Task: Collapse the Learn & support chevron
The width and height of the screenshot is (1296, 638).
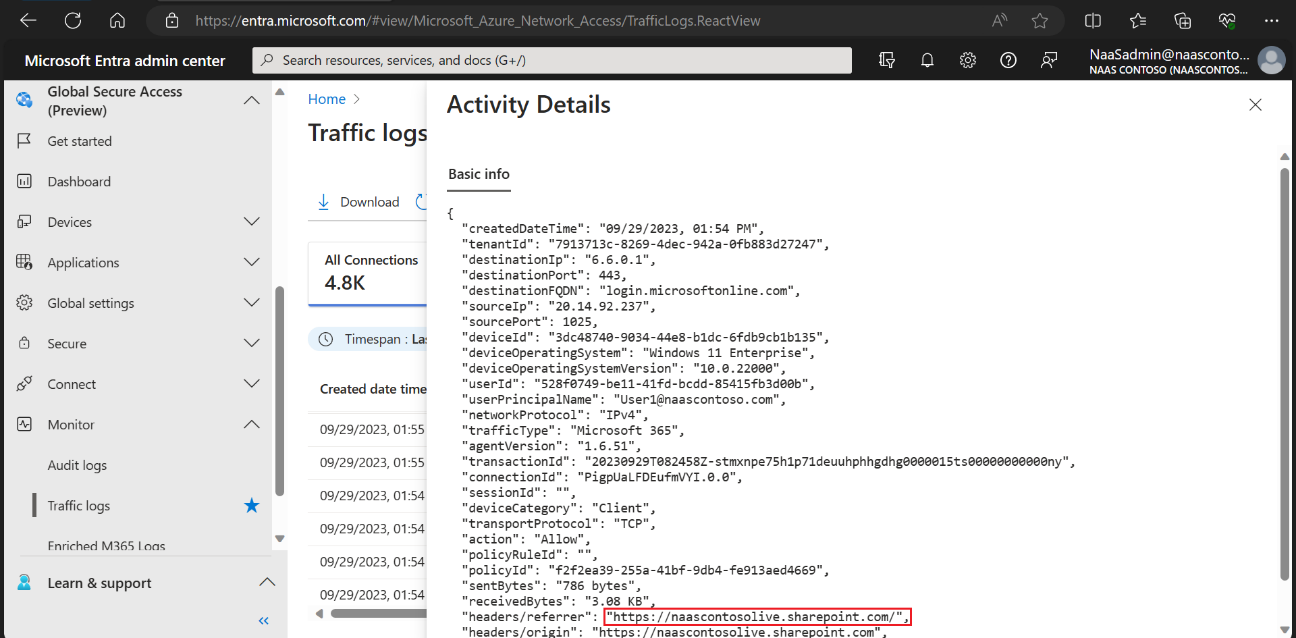Action: 267,582
